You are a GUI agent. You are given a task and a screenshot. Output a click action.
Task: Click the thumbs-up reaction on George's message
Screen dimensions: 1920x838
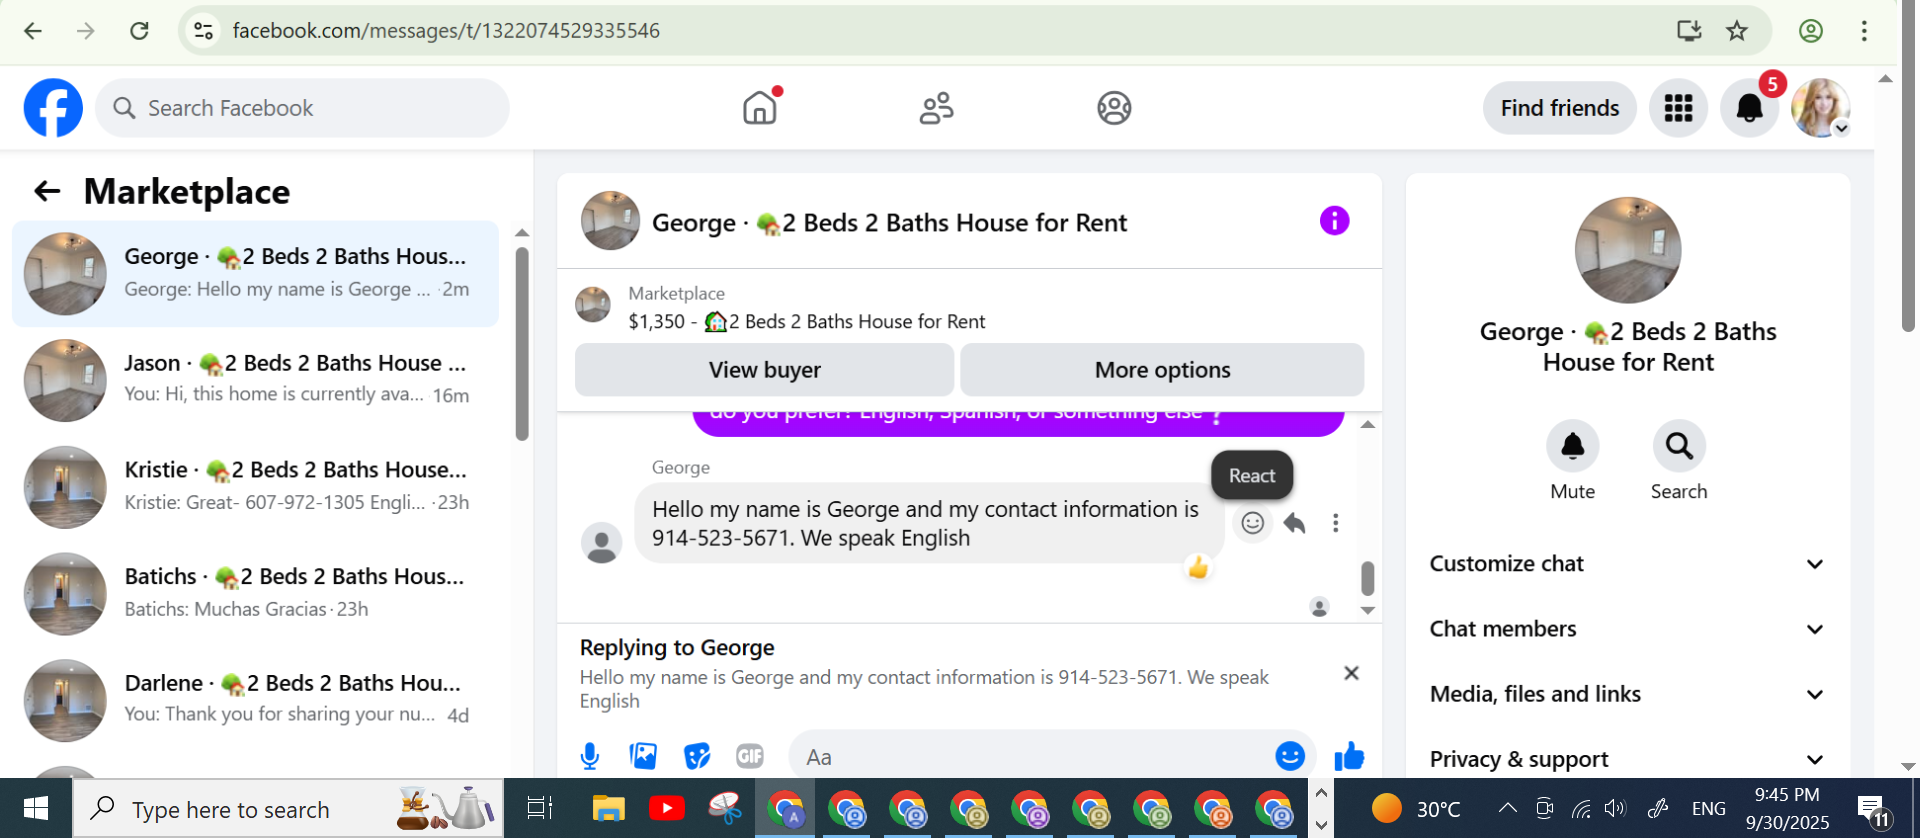tap(1198, 568)
